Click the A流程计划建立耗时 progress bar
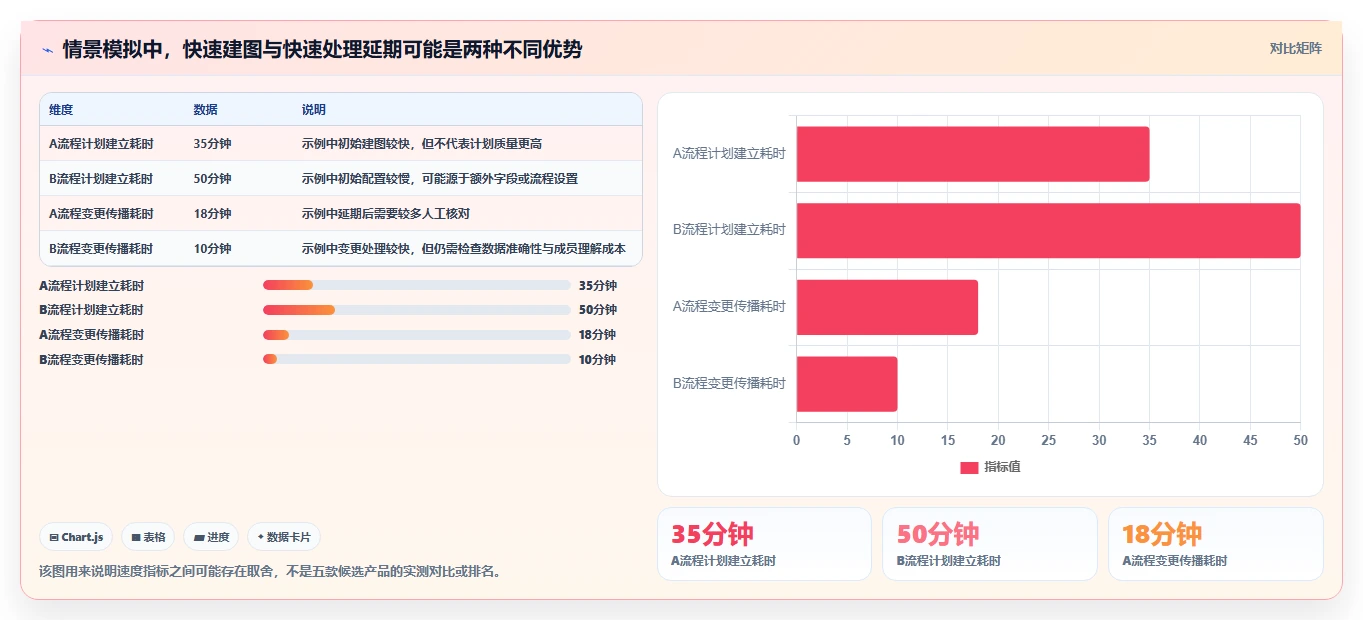 417,285
